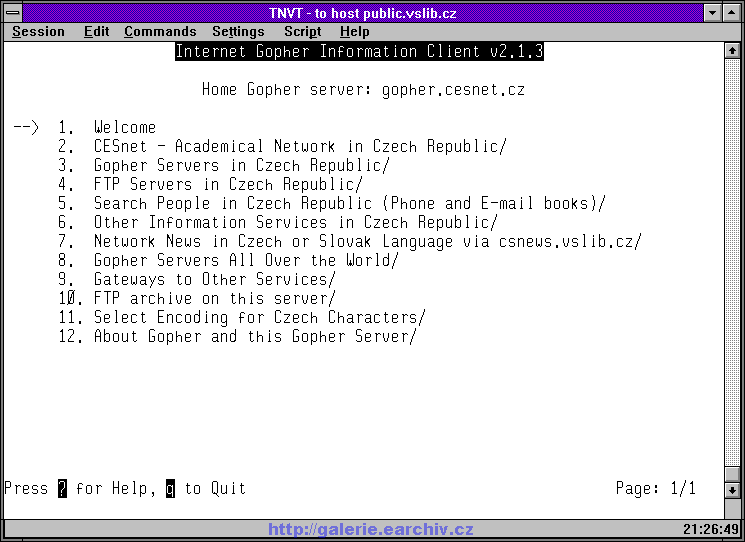Maximize the TNVT window with up arrow

(732, 12)
